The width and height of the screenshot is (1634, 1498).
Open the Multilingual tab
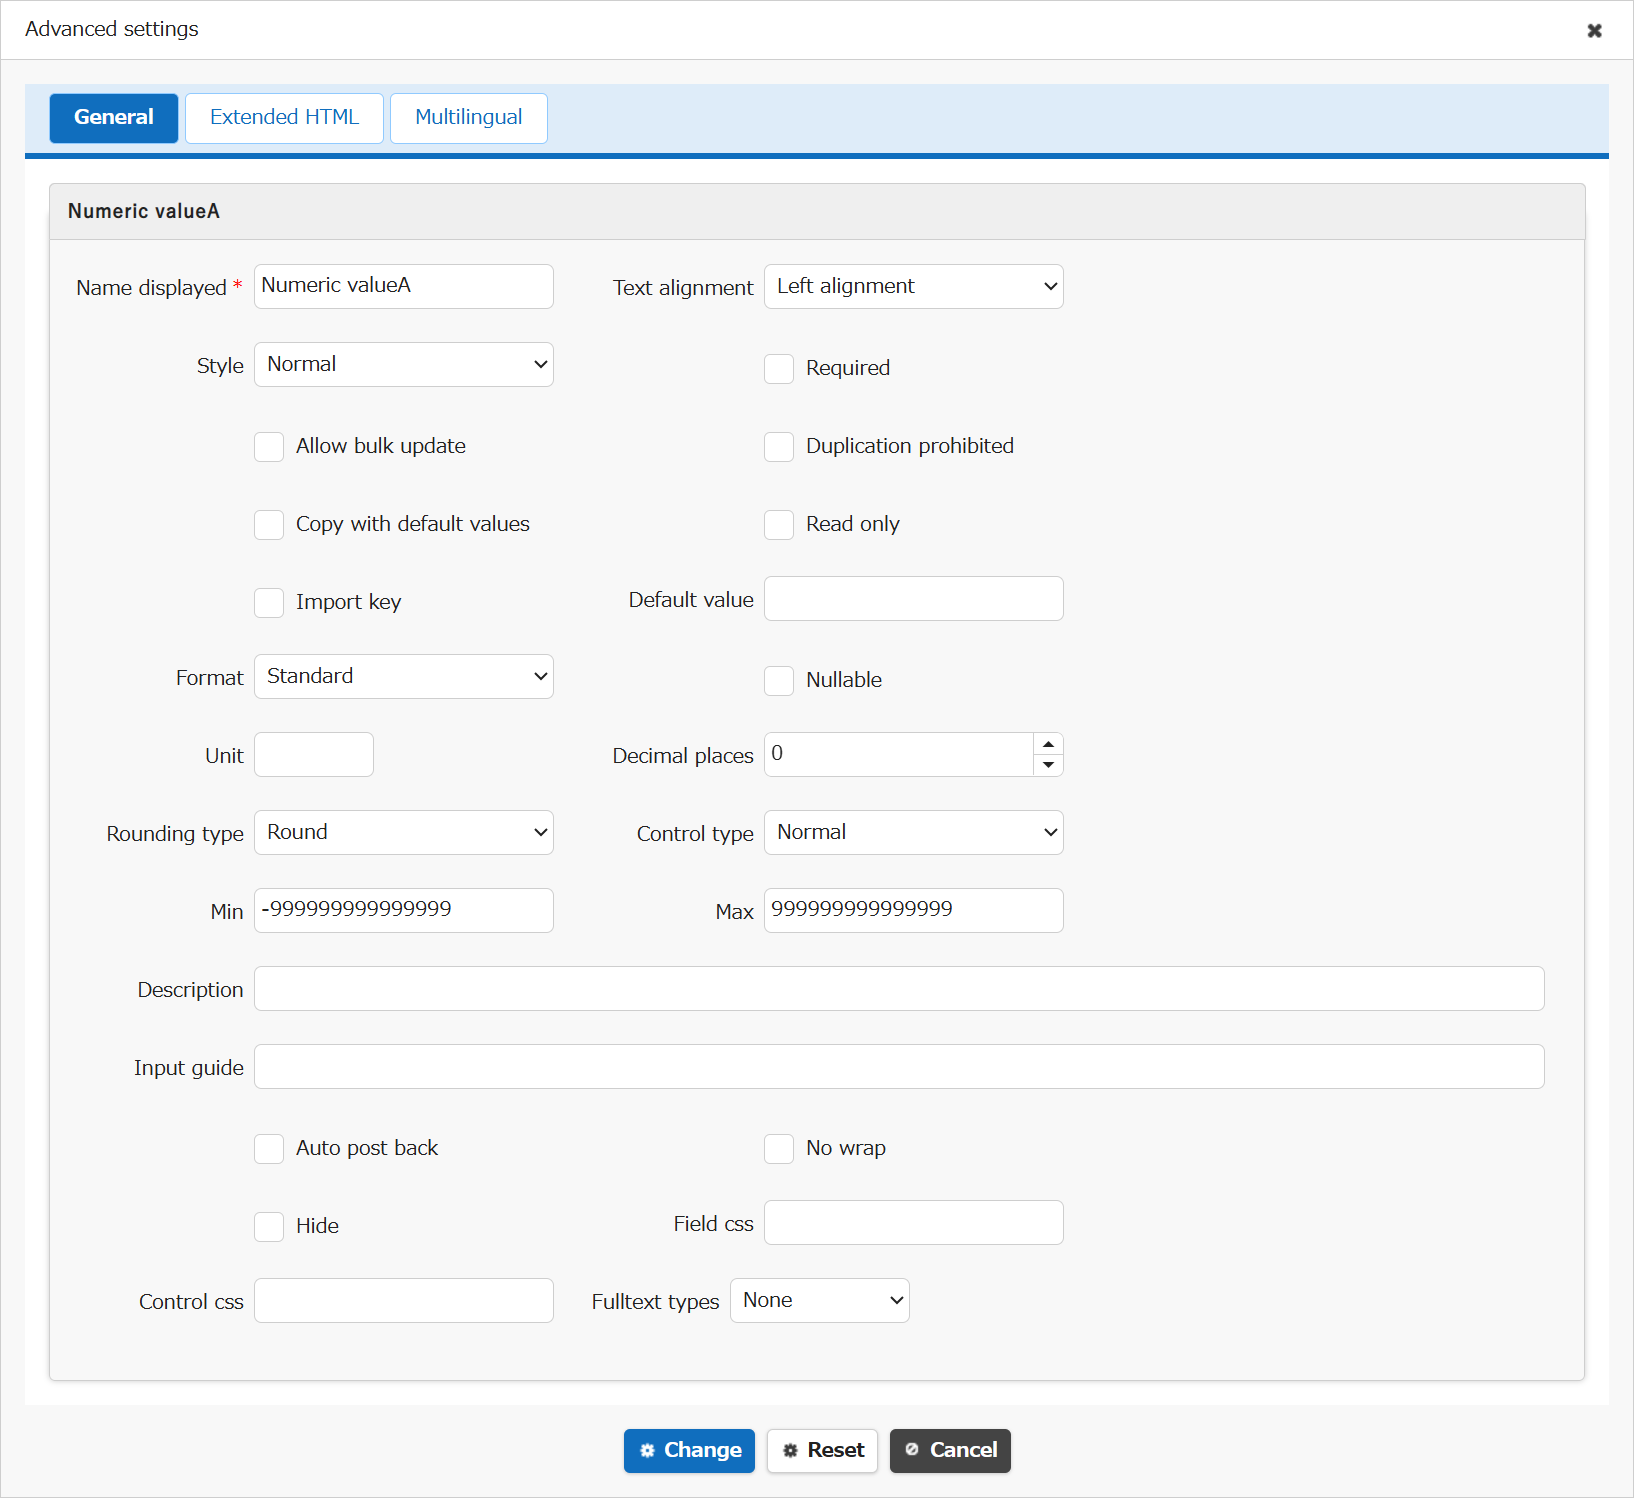[x=469, y=118]
